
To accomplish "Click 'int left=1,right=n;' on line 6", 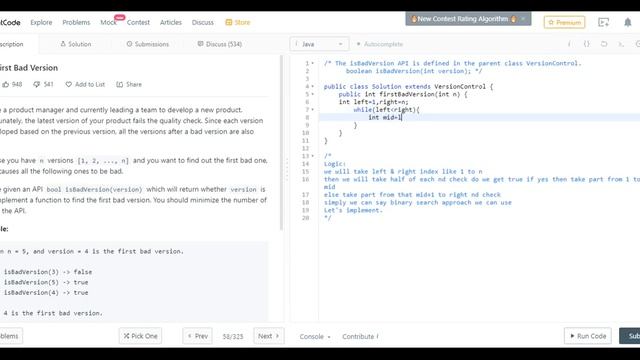I will (373, 102).
